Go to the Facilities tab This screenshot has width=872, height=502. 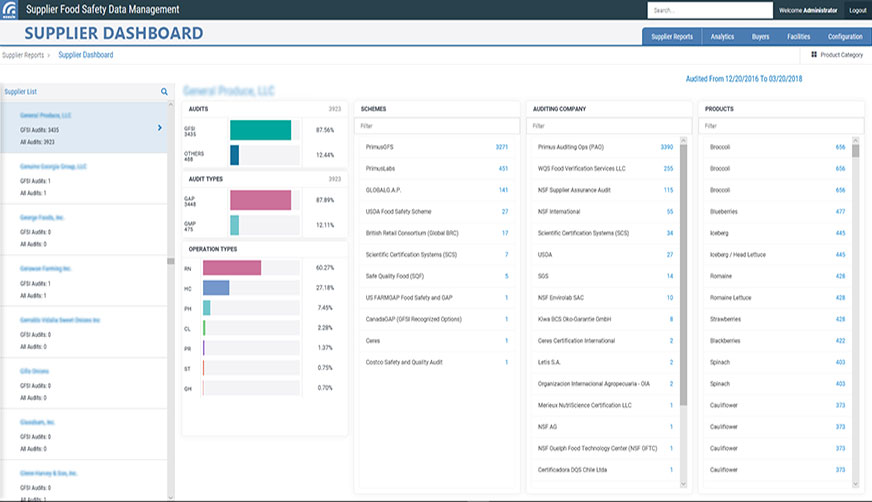799,36
